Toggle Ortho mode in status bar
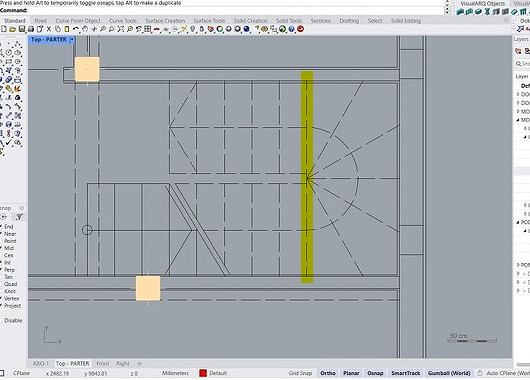This screenshot has width=530, height=380. 328,373
